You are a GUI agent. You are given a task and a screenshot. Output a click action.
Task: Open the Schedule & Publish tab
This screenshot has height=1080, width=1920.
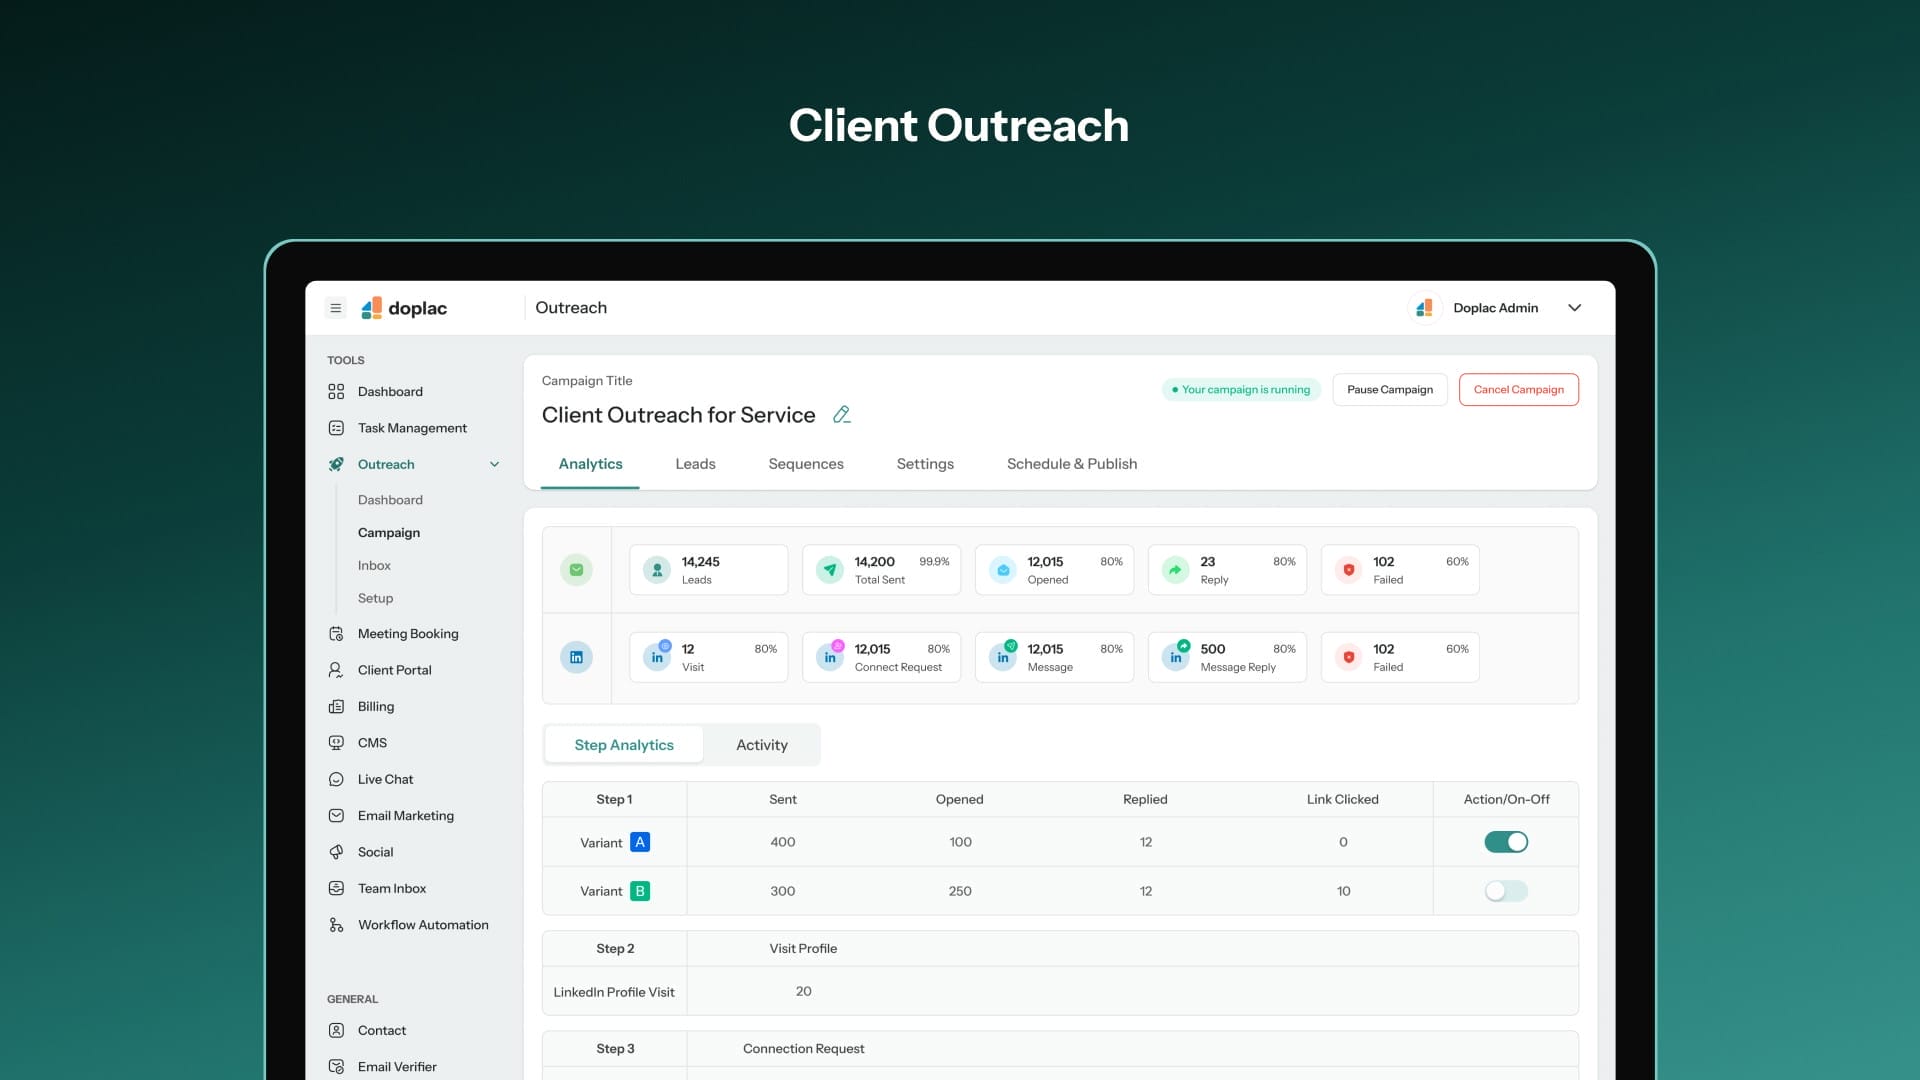pos(1071,464)
